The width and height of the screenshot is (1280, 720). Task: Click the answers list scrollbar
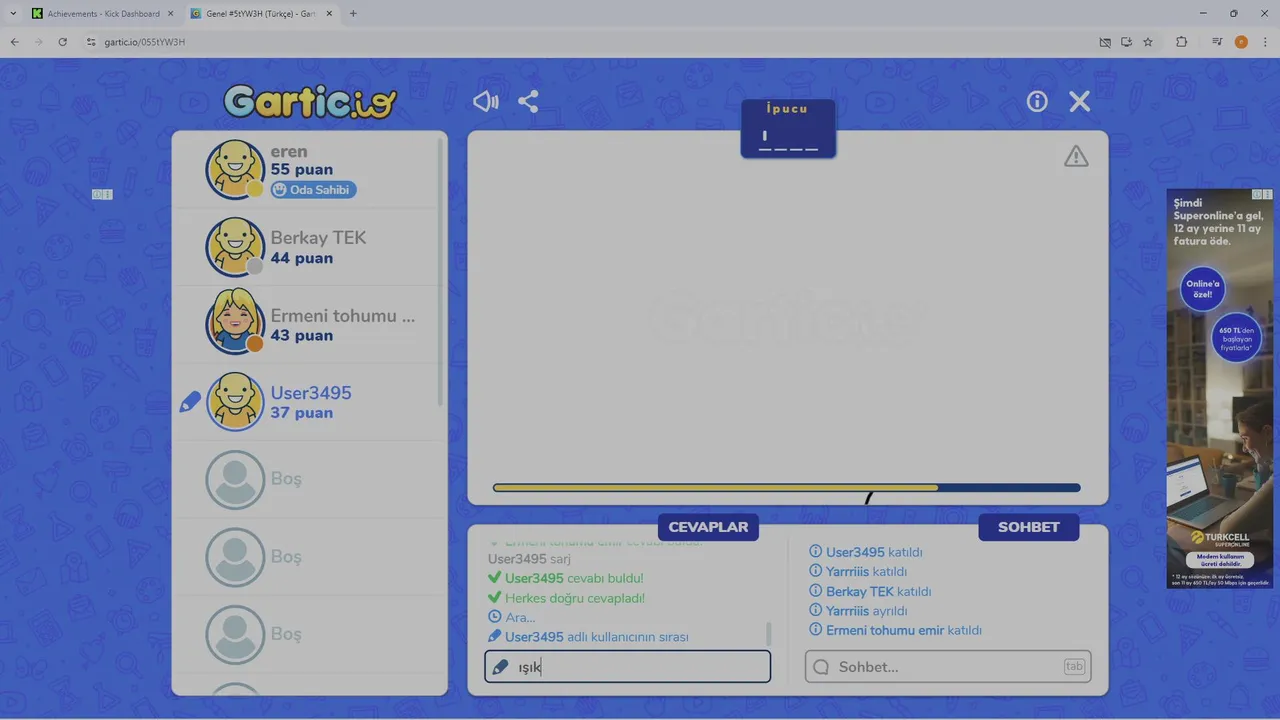click(x=768, y=633)
